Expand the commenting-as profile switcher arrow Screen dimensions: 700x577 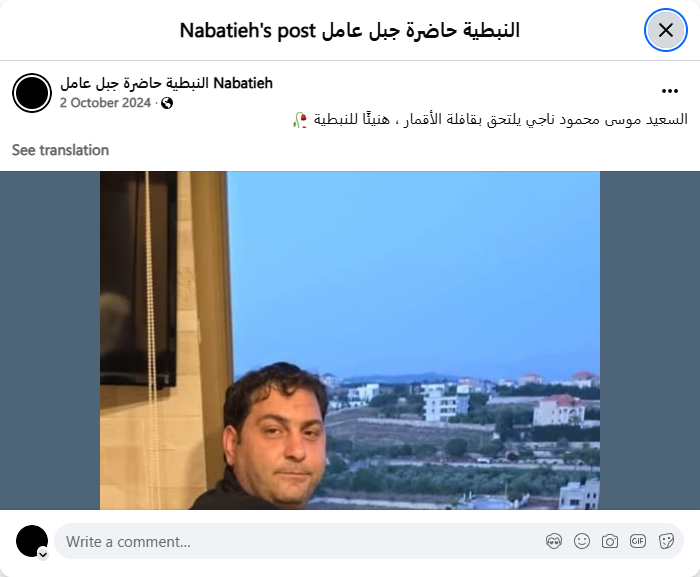43,554
